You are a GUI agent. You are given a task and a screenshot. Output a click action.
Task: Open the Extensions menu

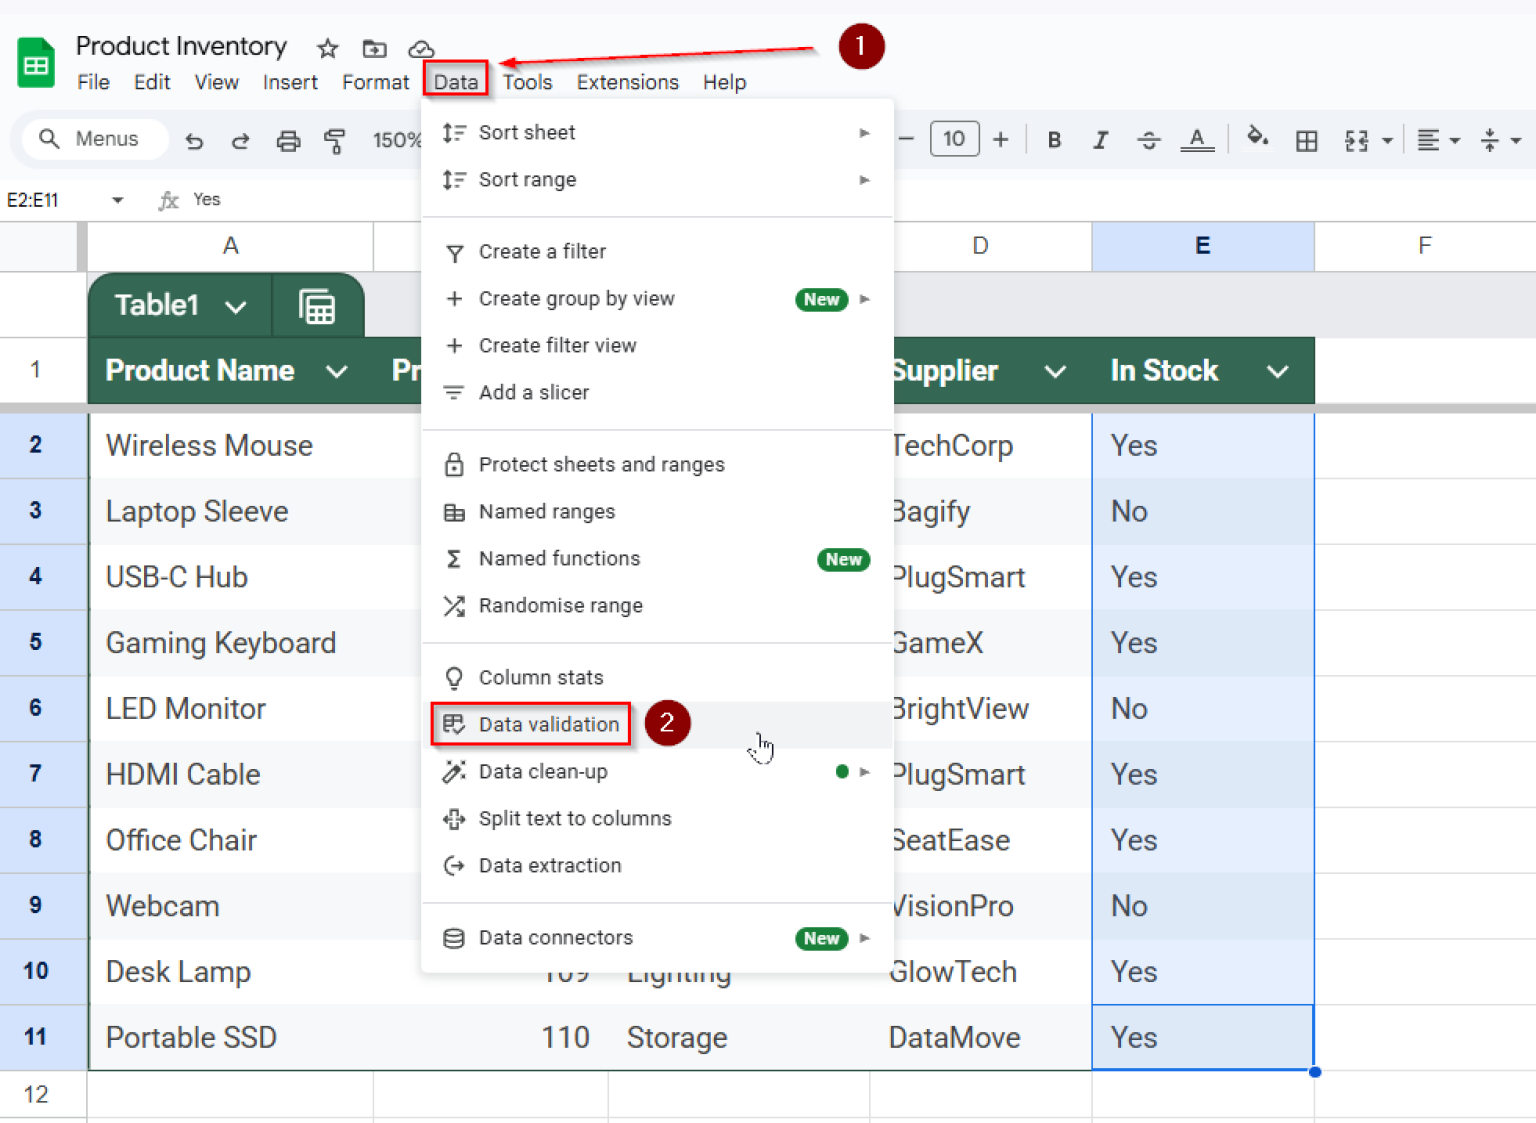tap(627, 82)
